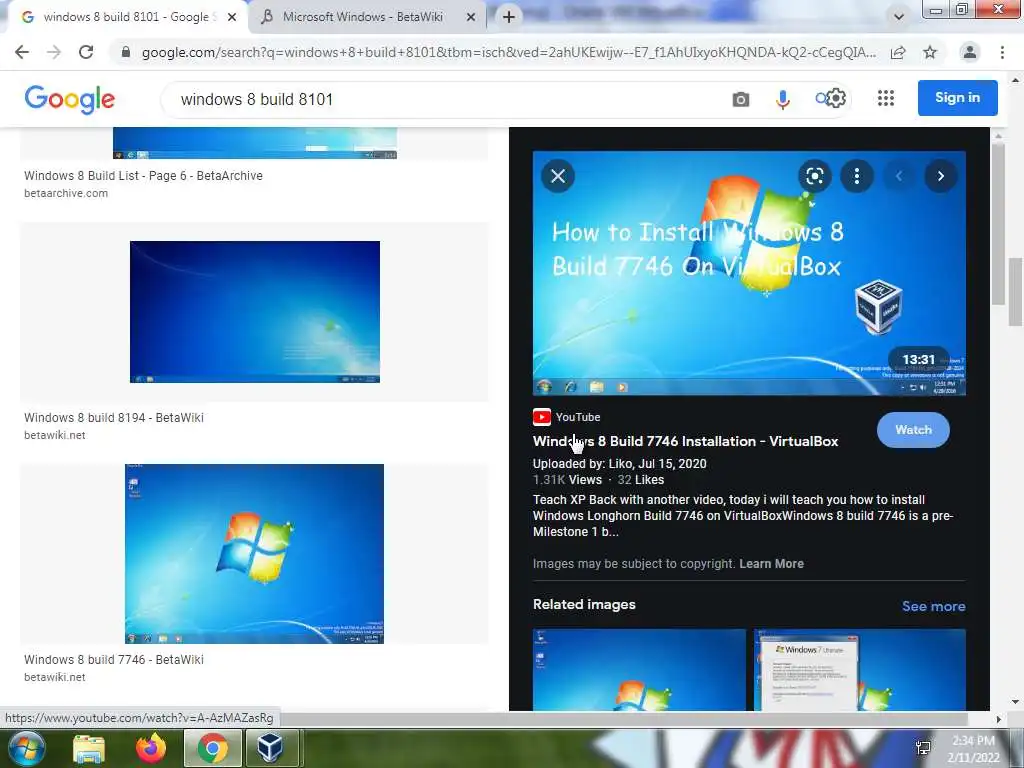Click the lock icon in address bar
This screenshot has width=1024, height=768.
tap(126, 52)
